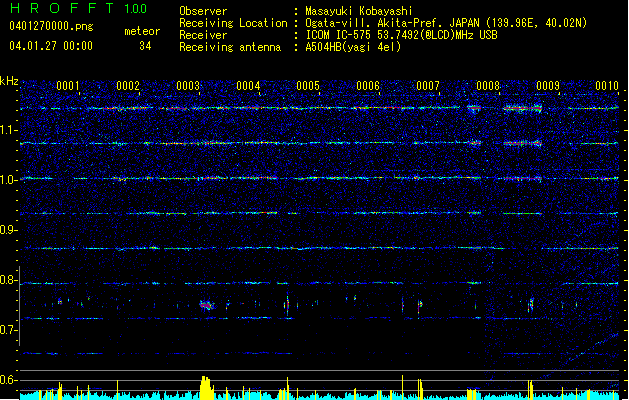Screen dimensions: 629x400
Task: Click the Receiving antenna label
Action: pyautogui.click(x=230, y=47)
